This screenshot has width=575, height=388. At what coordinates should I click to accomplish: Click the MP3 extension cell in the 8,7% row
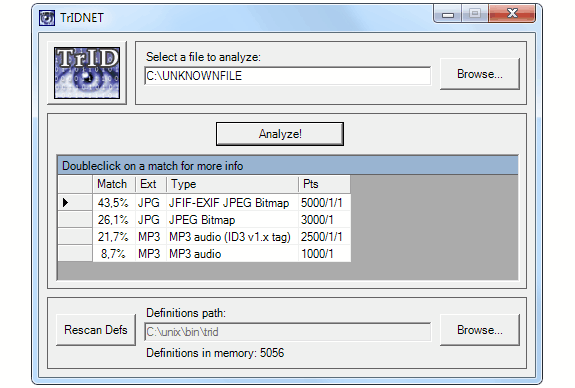151,253
